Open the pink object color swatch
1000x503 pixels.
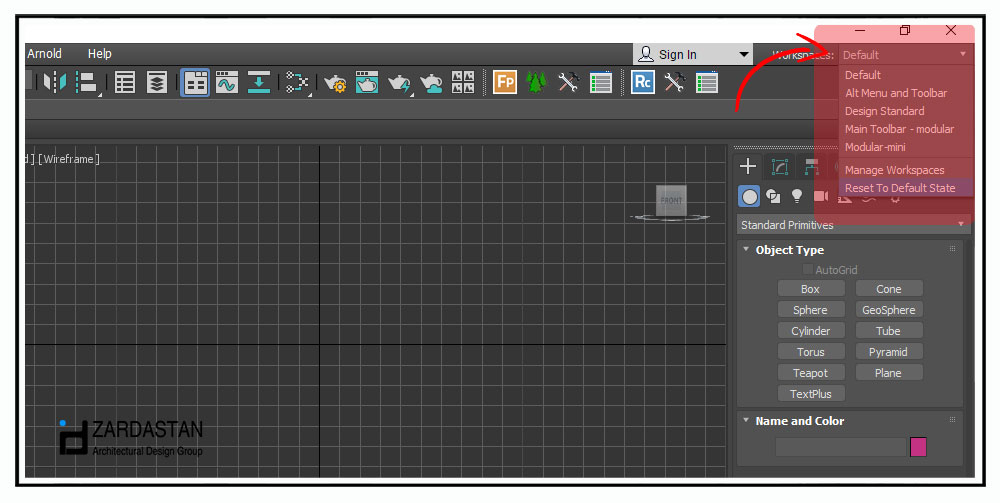(x=918, y=447)
